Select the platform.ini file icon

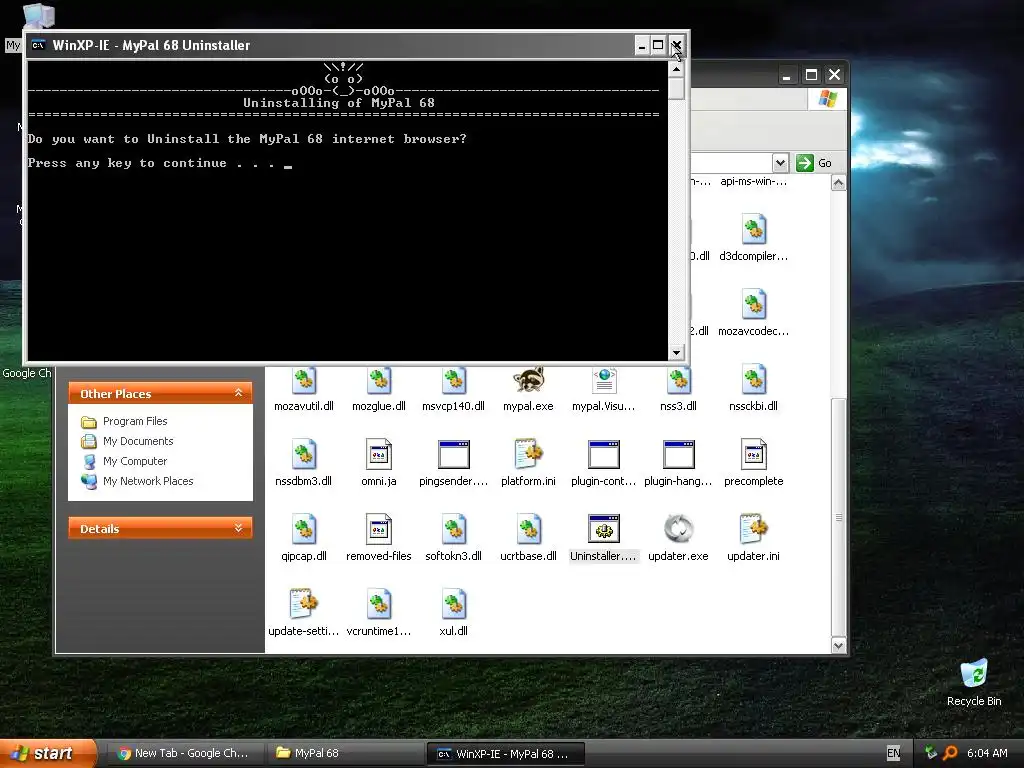(528, 454)
